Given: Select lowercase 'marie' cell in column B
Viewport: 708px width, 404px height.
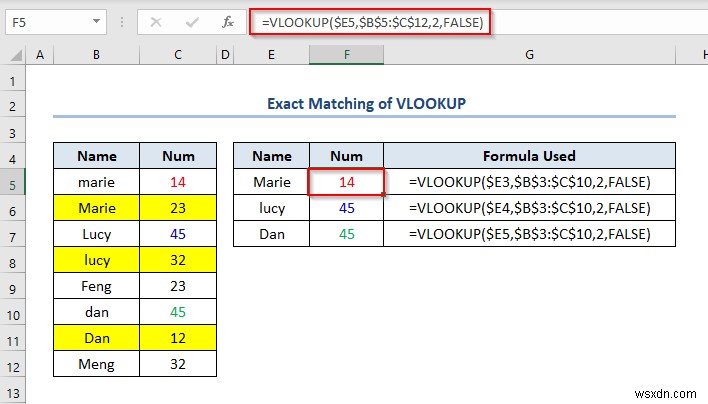Looking at the screenshot, I should click(x=97, y=182).
